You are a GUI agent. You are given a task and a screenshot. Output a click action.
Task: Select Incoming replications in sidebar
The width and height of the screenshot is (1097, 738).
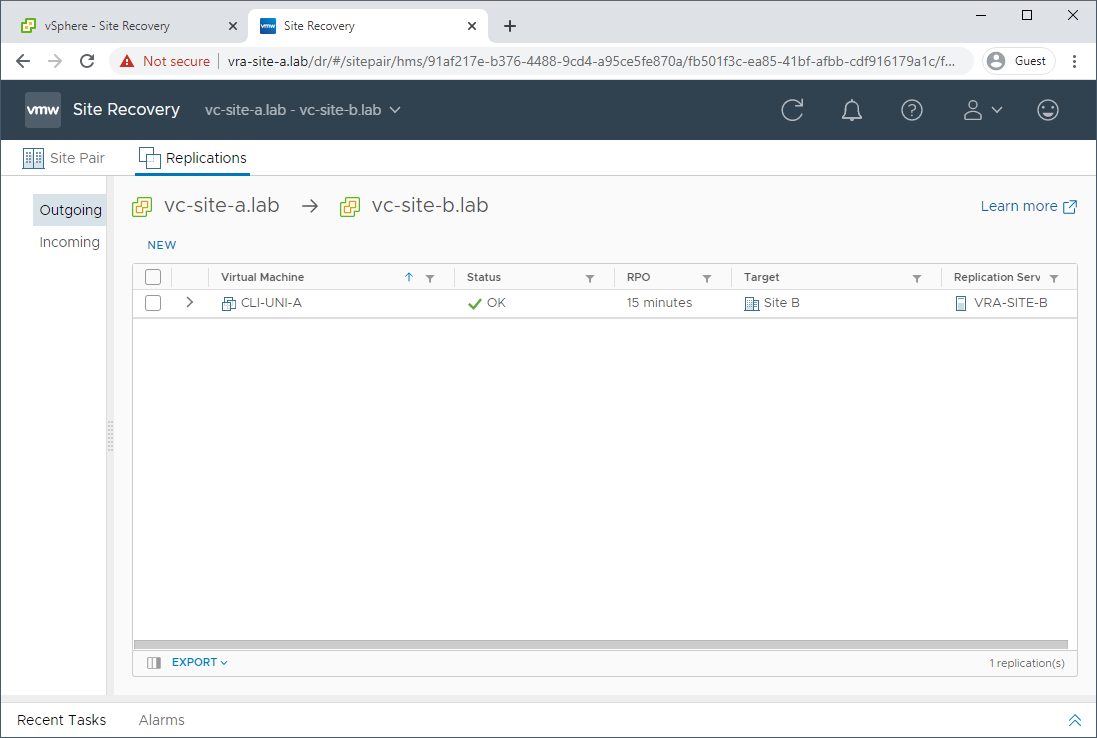click(69, 242)
